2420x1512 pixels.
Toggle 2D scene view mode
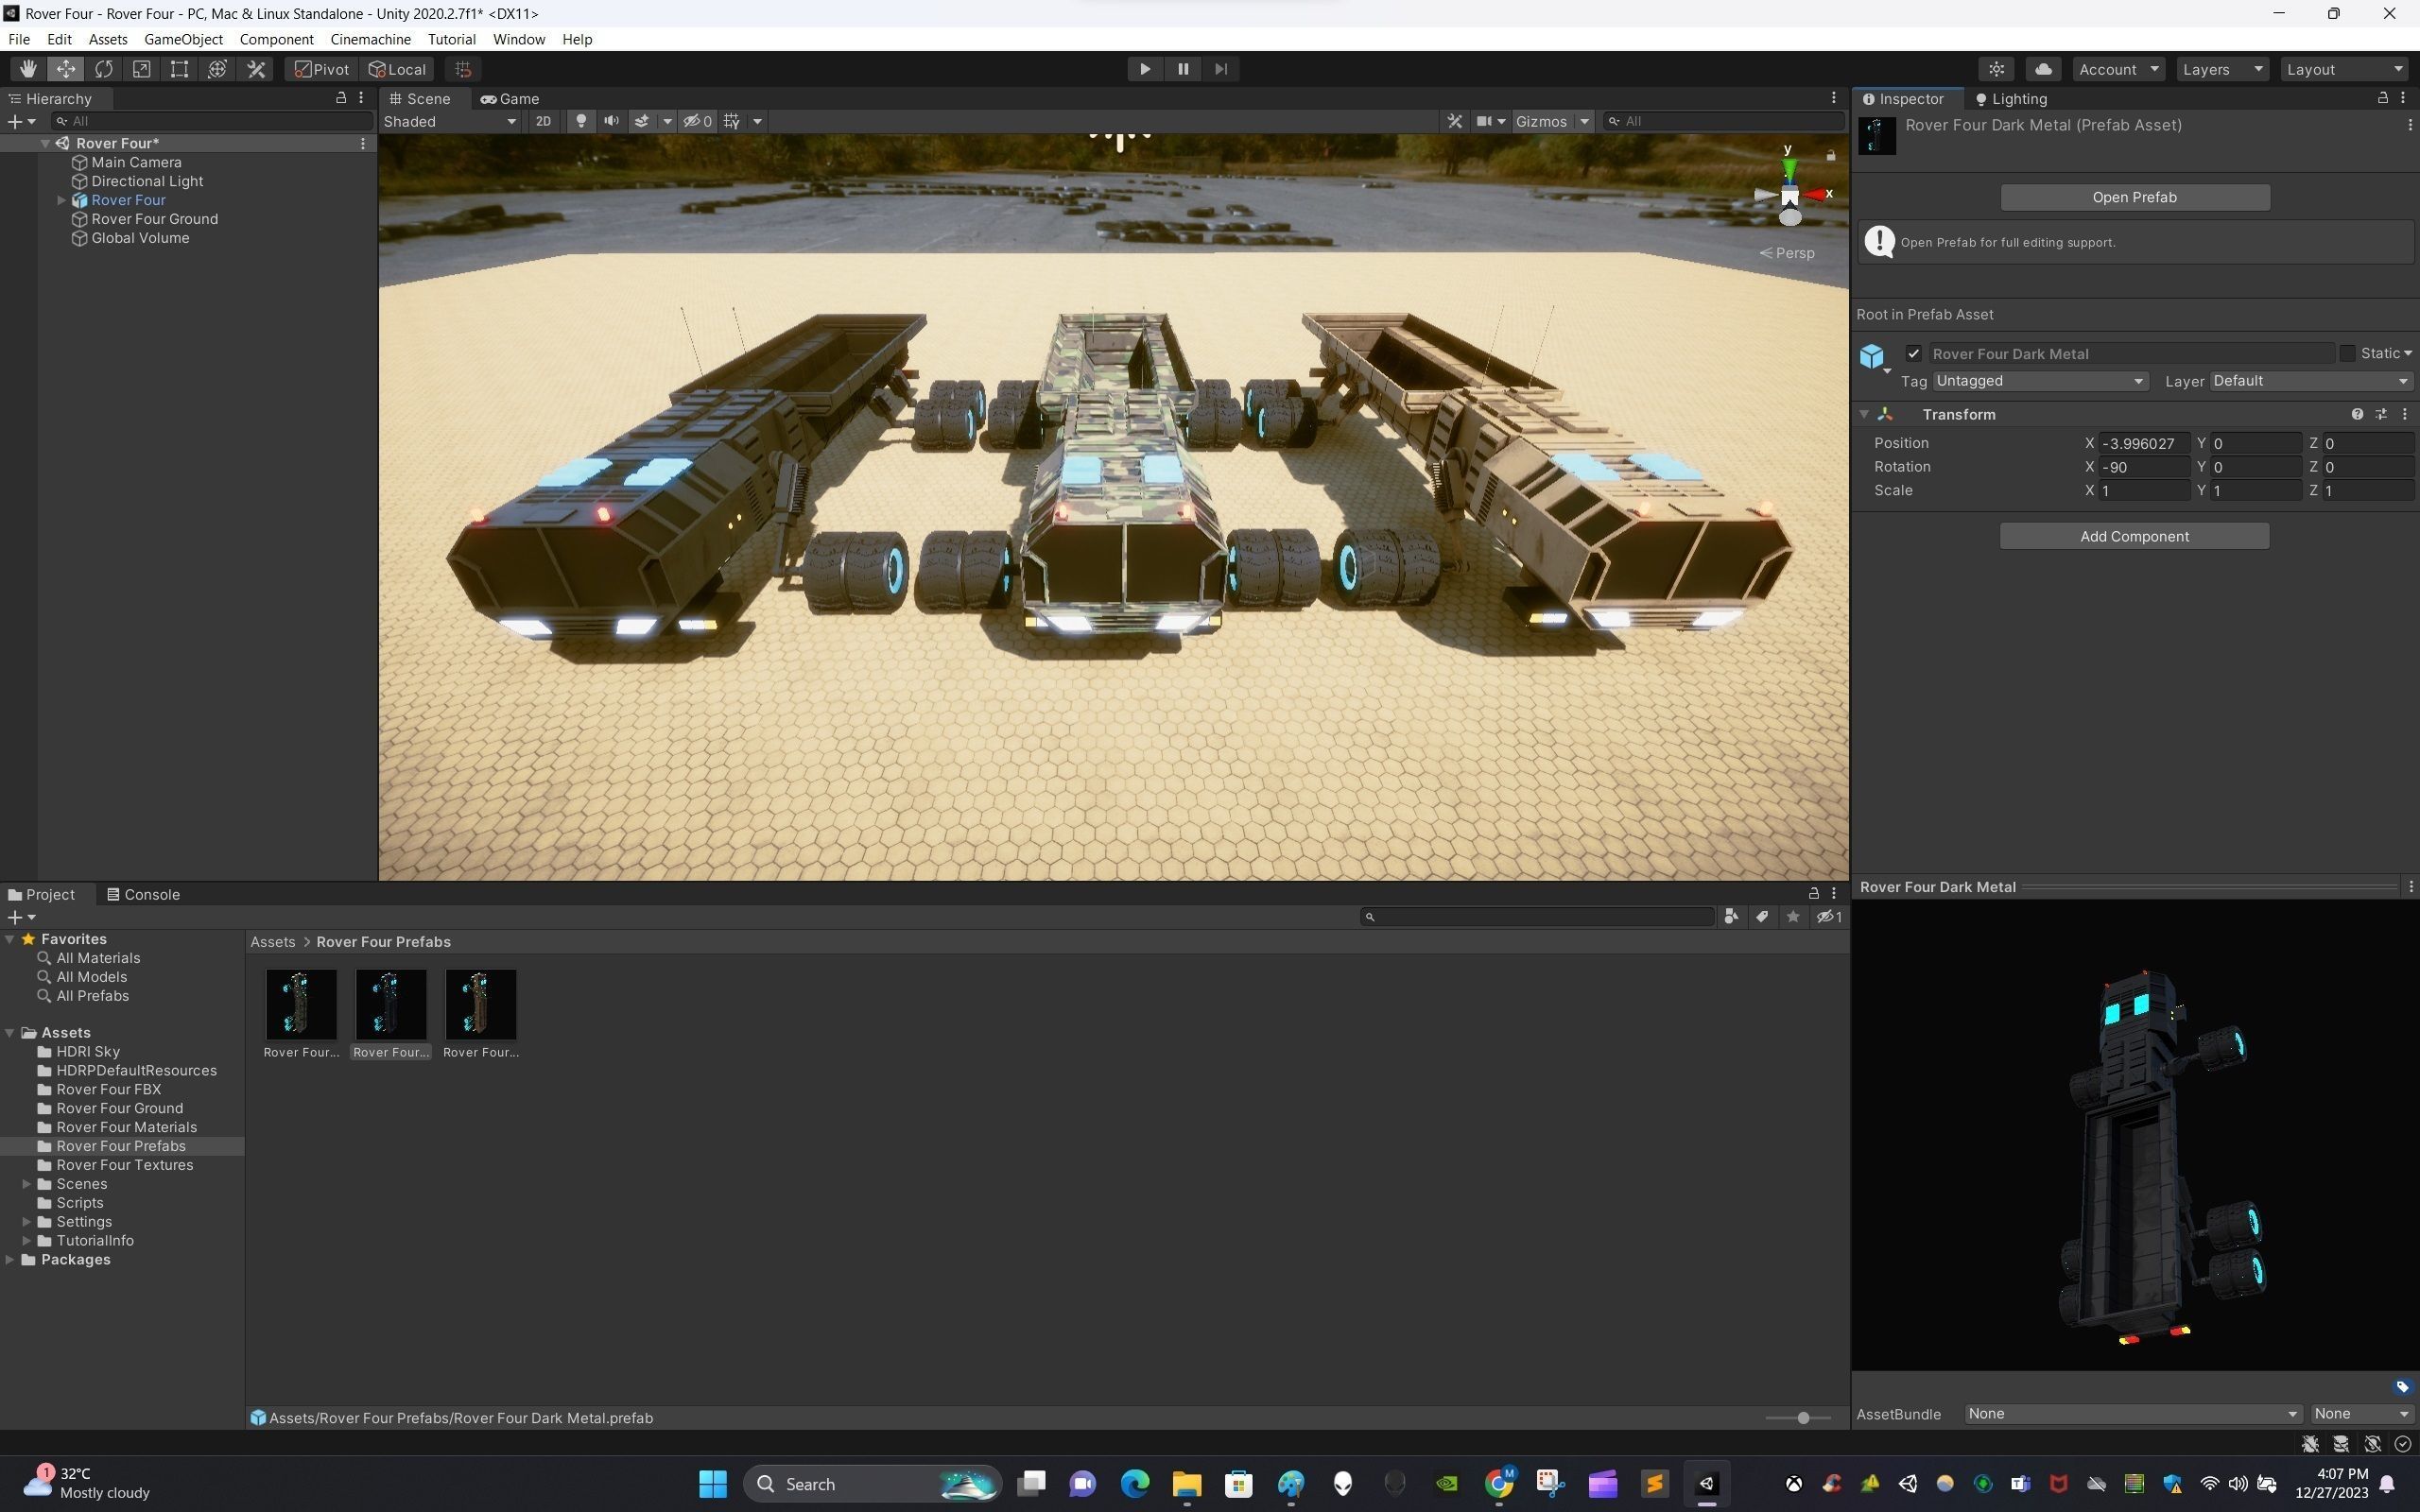tap(543, 121)
